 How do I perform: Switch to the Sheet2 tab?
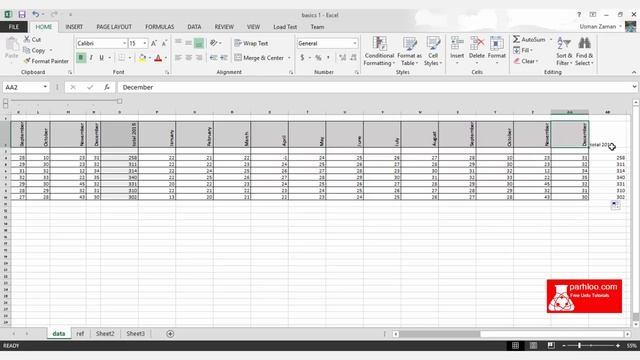click(x=105, y=333)
